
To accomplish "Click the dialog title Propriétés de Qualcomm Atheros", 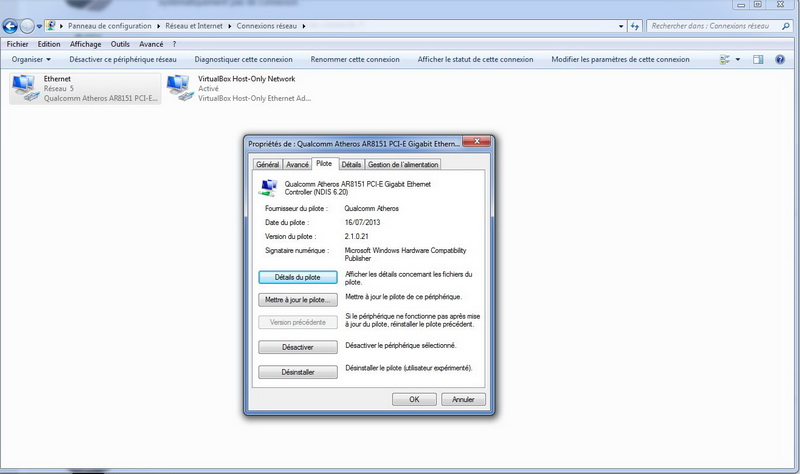I will [354, 144].
